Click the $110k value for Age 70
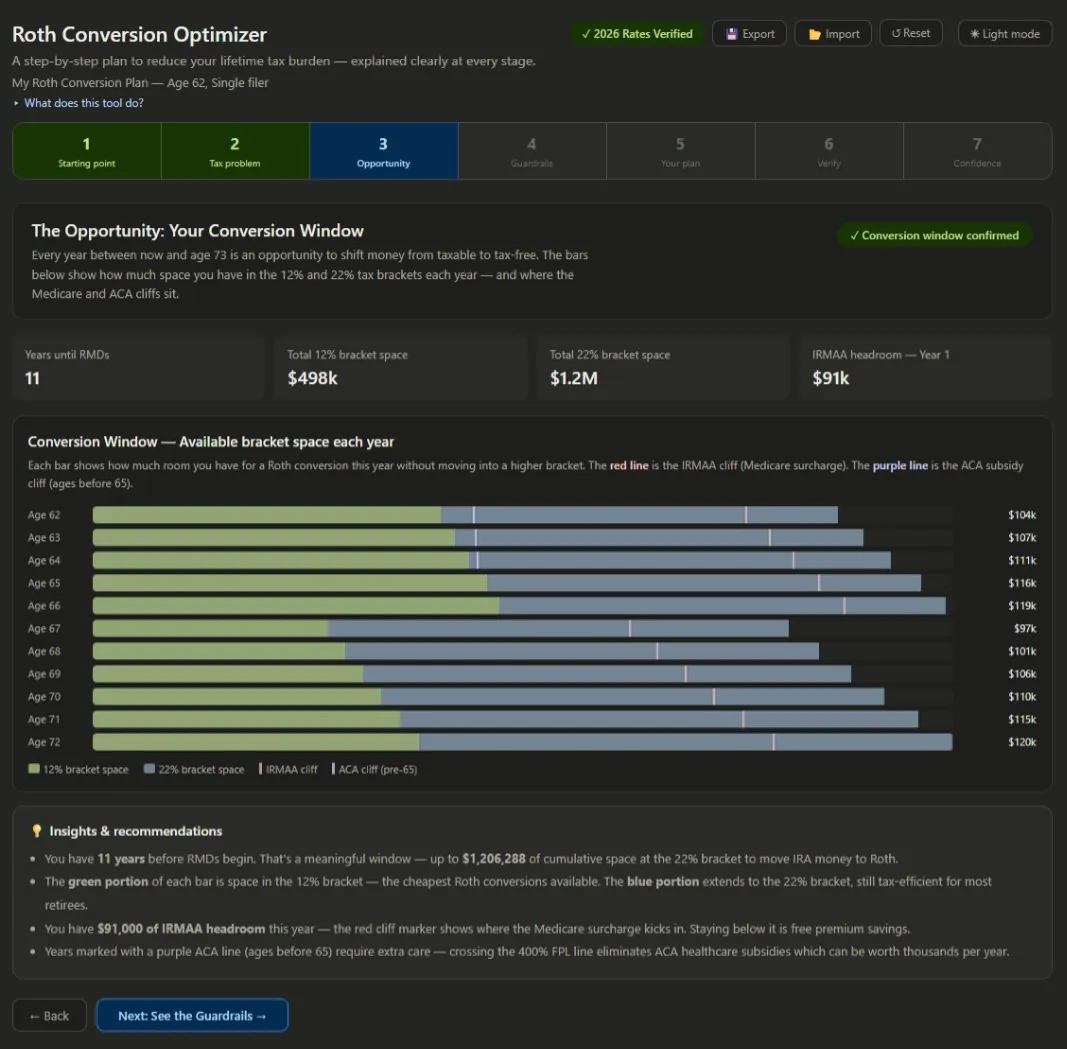 click(1021, 697)
